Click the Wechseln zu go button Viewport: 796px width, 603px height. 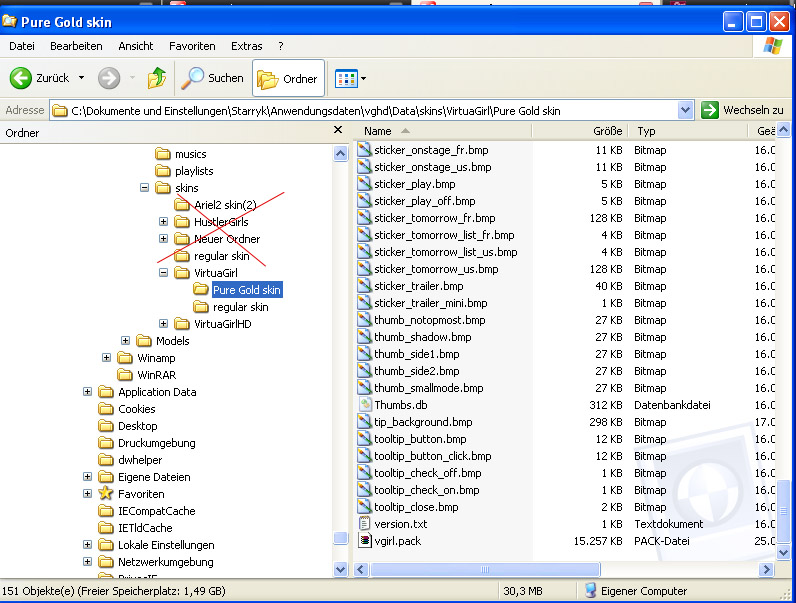(742, 110)
